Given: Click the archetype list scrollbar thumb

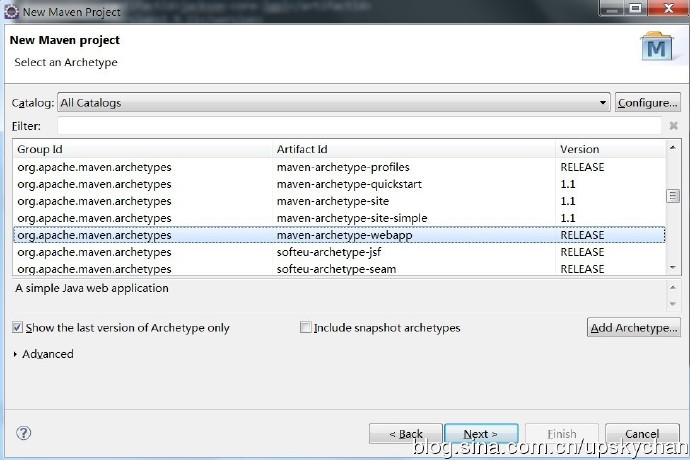Looking at the screenshot, I should (673, 196).
